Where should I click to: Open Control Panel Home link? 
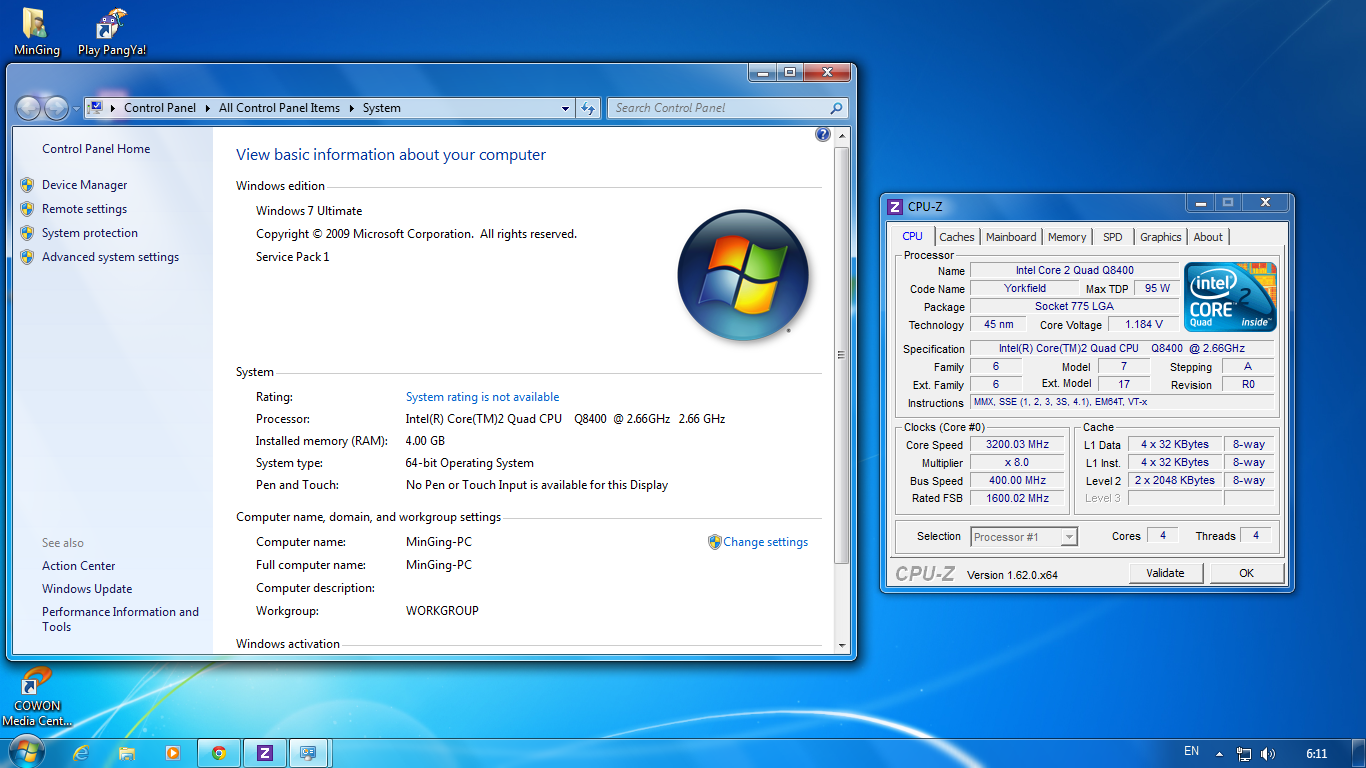tap(96, 149)
